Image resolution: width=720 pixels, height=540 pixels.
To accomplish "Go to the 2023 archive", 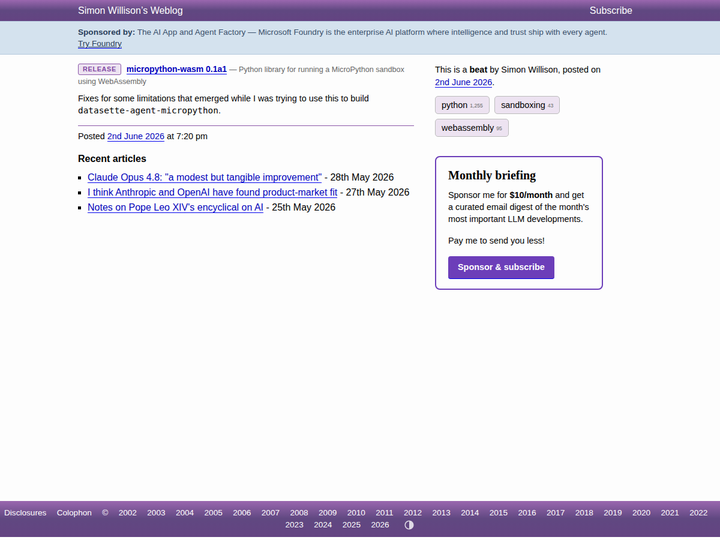I will point(294,525).
